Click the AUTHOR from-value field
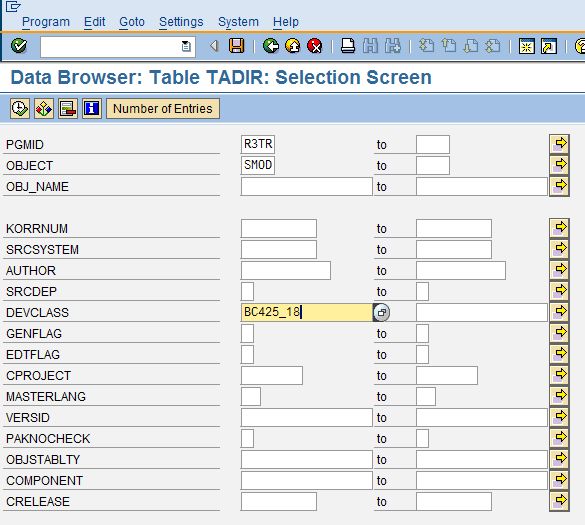Image resolution: width=585 pixels, height=525 pixels. click(286, 271)
